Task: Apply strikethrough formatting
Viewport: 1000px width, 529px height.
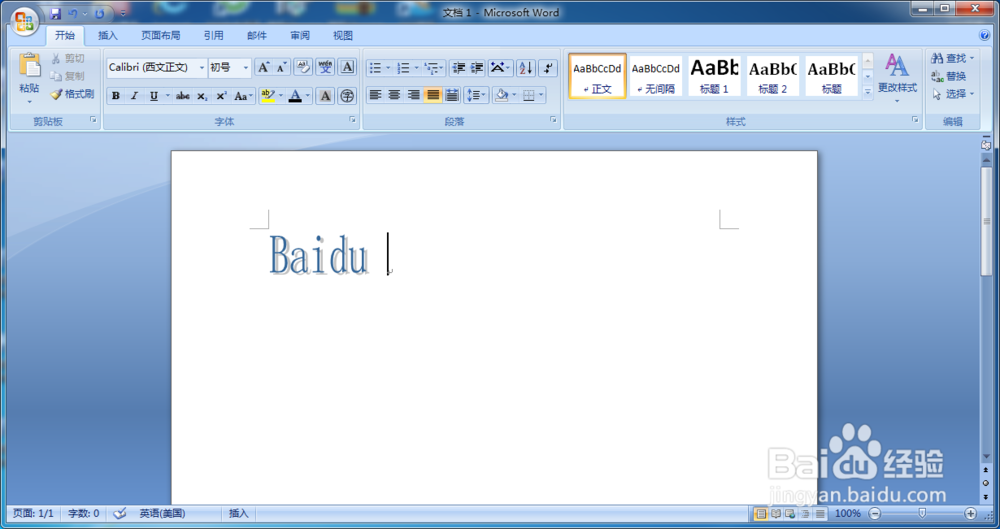Action: click(182, 96)
